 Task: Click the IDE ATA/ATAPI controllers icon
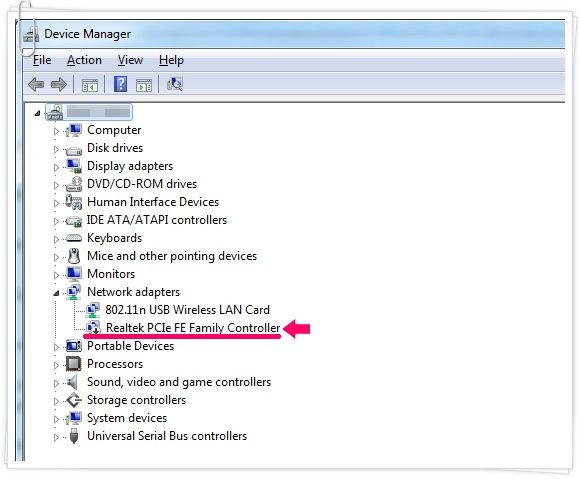point(74,221)
